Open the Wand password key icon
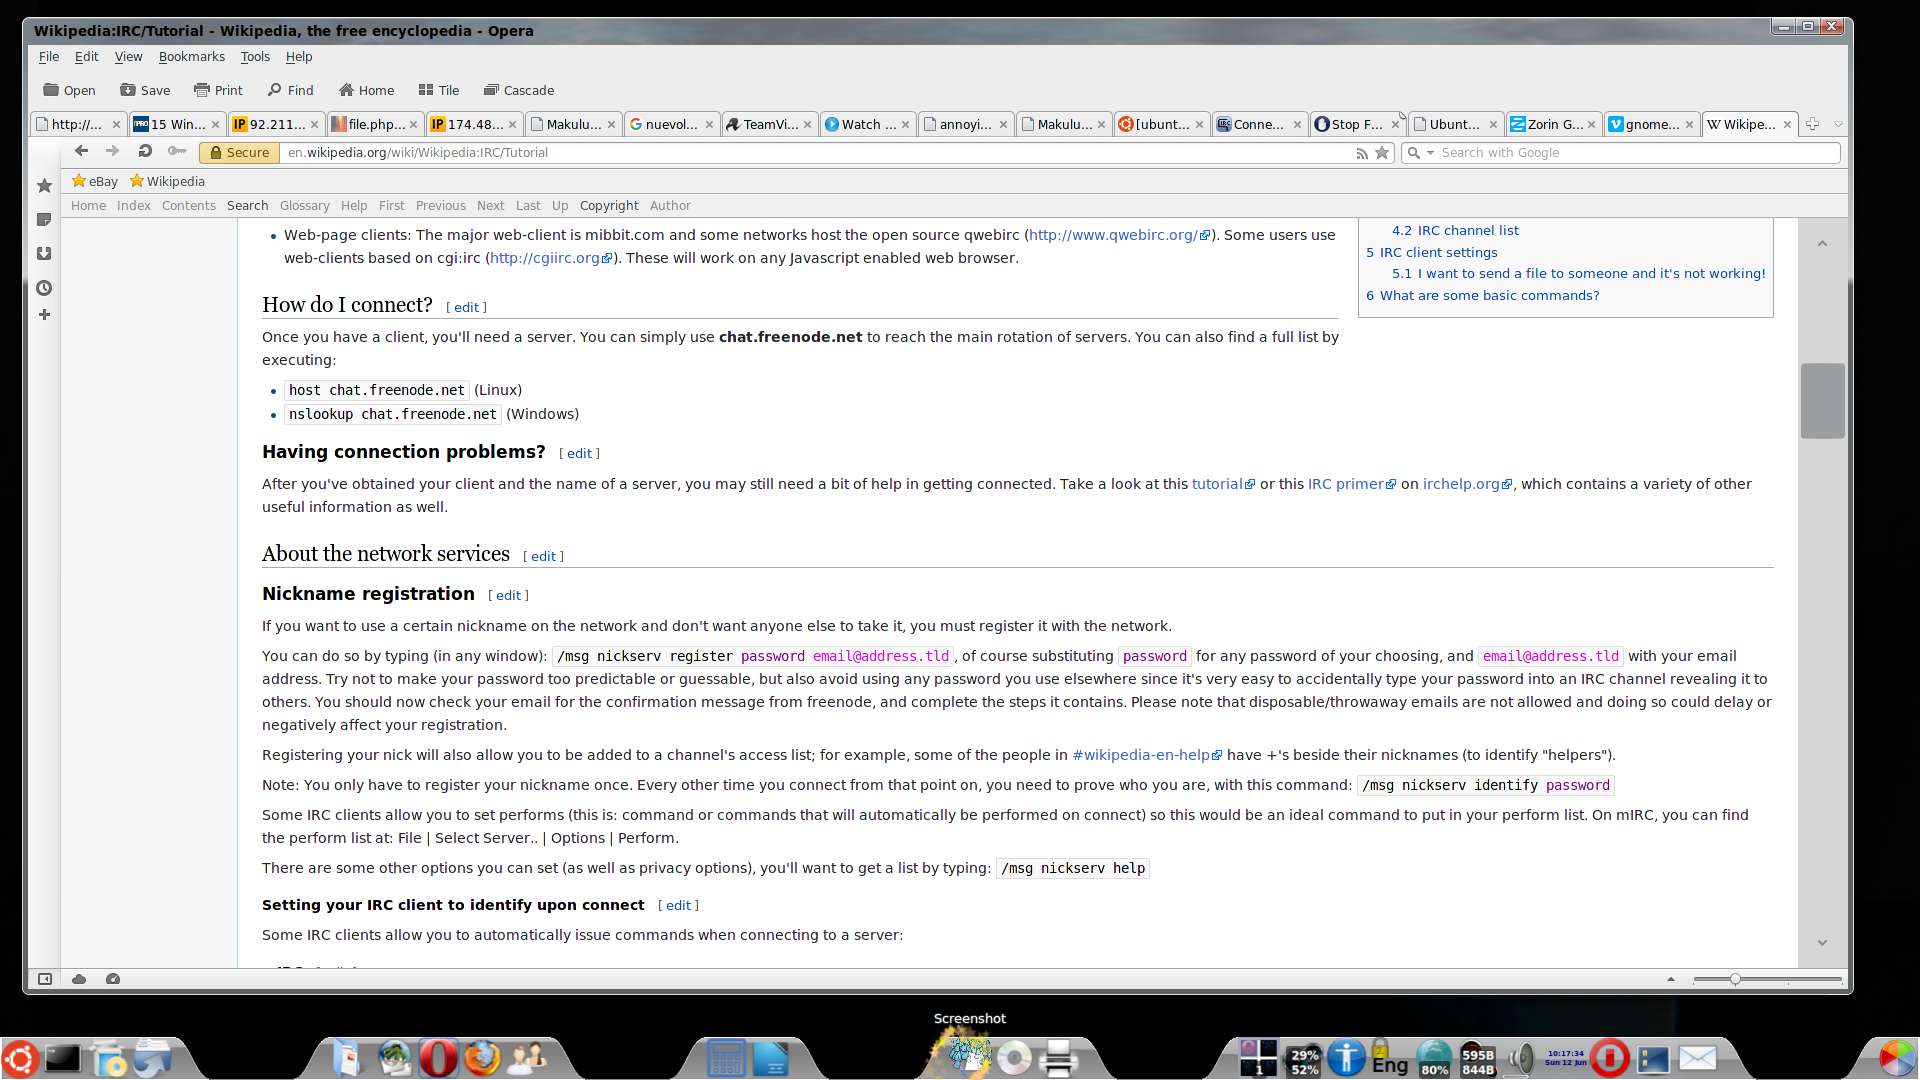This screenshot has width=1920, height=1080. click(177, 152)
